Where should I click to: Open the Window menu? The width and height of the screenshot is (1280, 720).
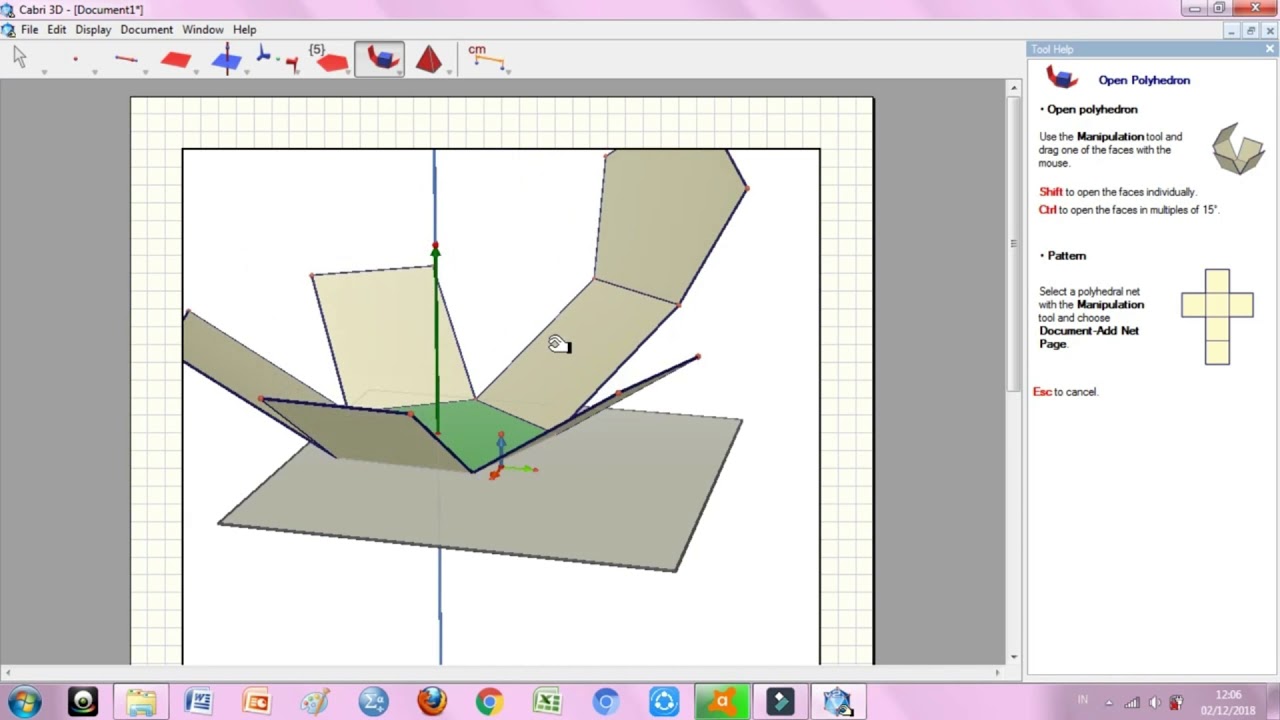[203, 30]
